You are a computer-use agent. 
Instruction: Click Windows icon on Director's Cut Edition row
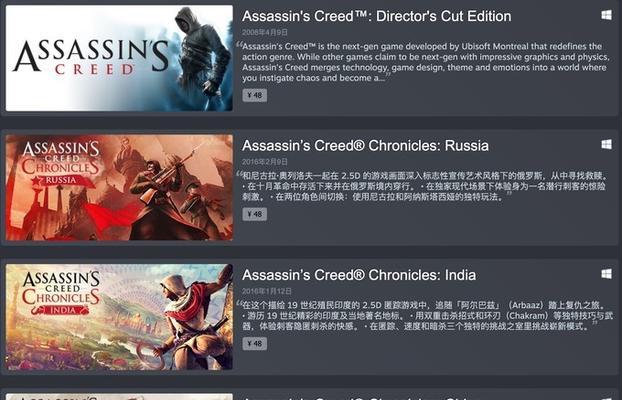(x=606, y=15)
